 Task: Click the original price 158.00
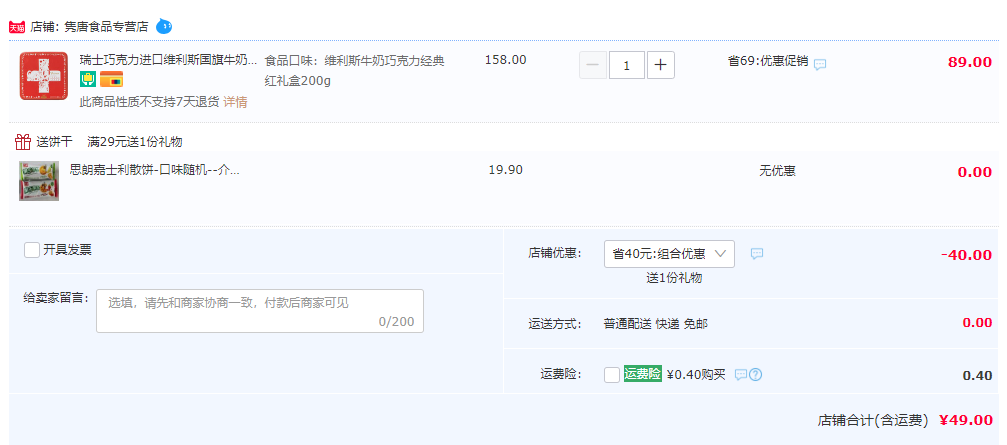[505, 60]
